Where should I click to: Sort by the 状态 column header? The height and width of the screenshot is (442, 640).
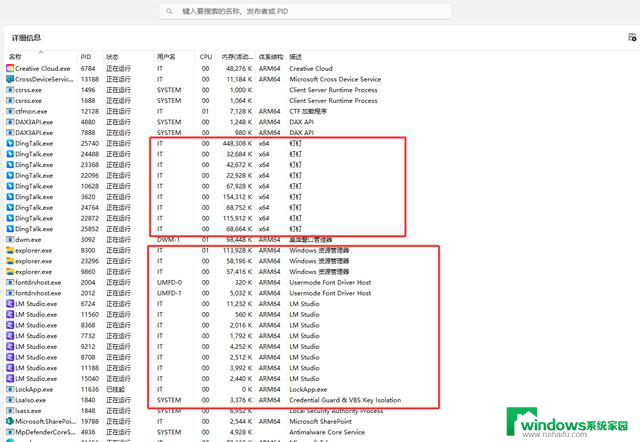pyautogui.click(x=112, y=57)
